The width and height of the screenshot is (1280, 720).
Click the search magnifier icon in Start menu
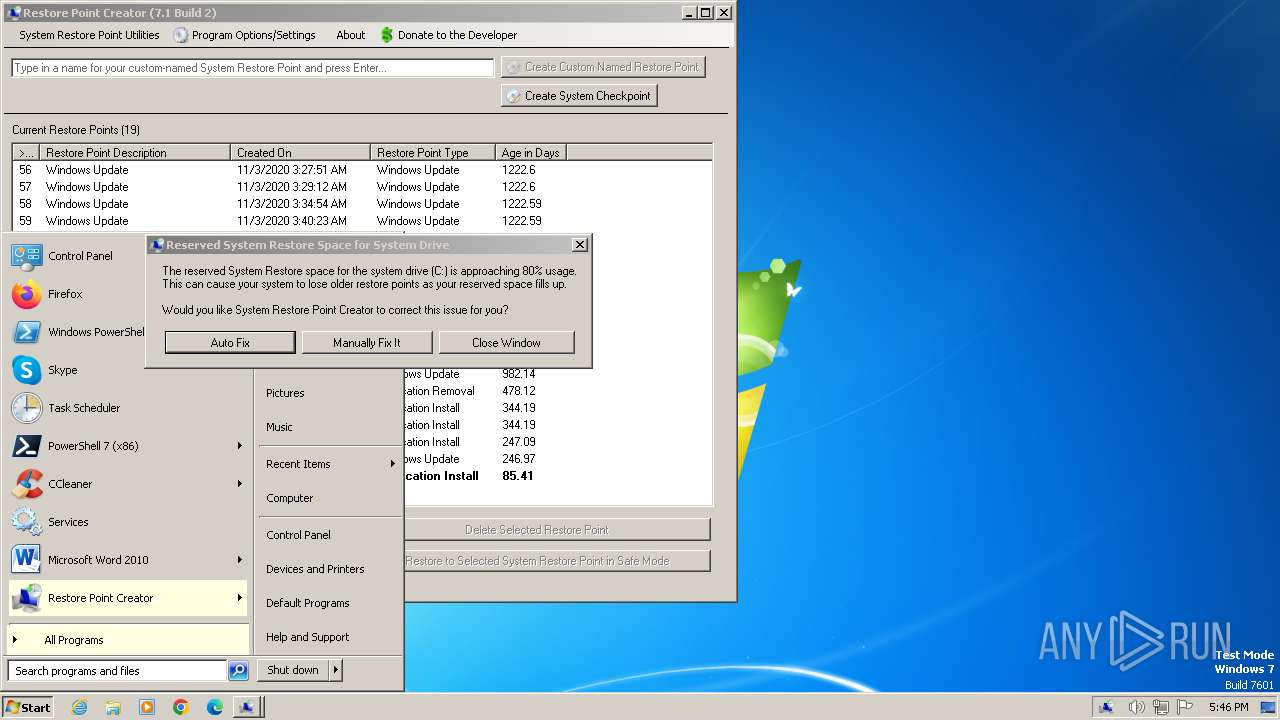click(x=238, y=671)
